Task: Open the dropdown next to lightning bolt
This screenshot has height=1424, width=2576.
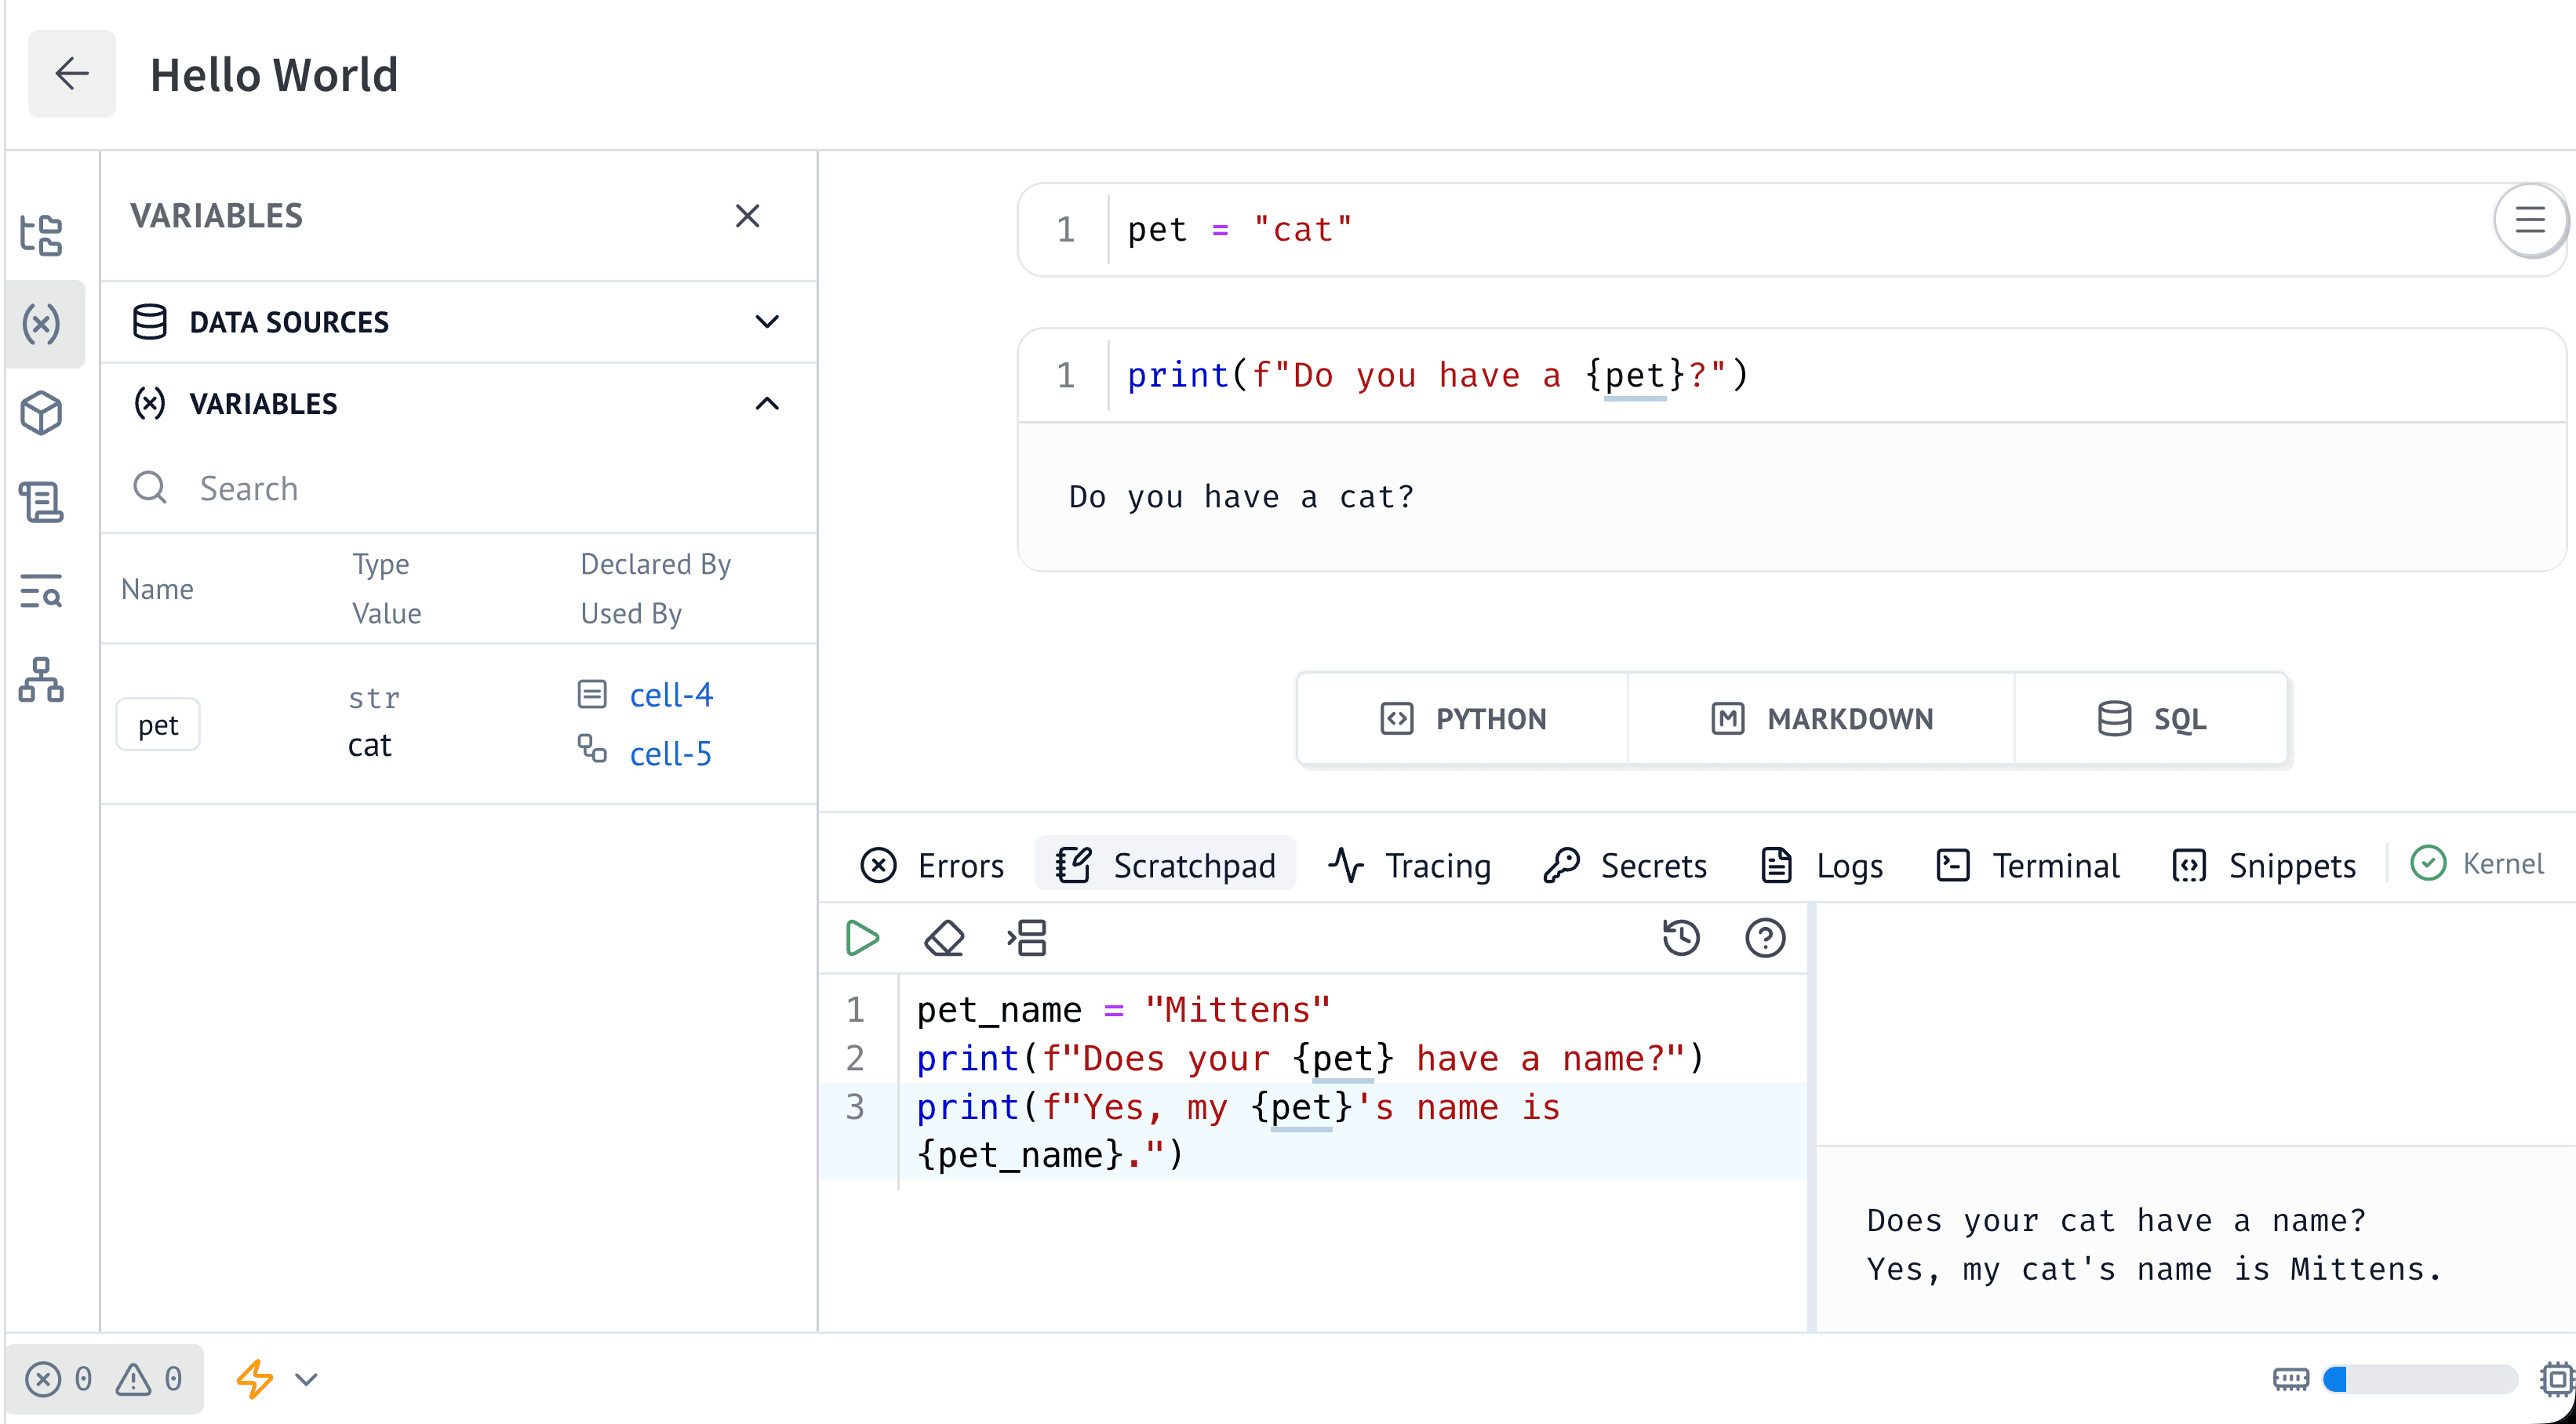Action: point(307,1380)
